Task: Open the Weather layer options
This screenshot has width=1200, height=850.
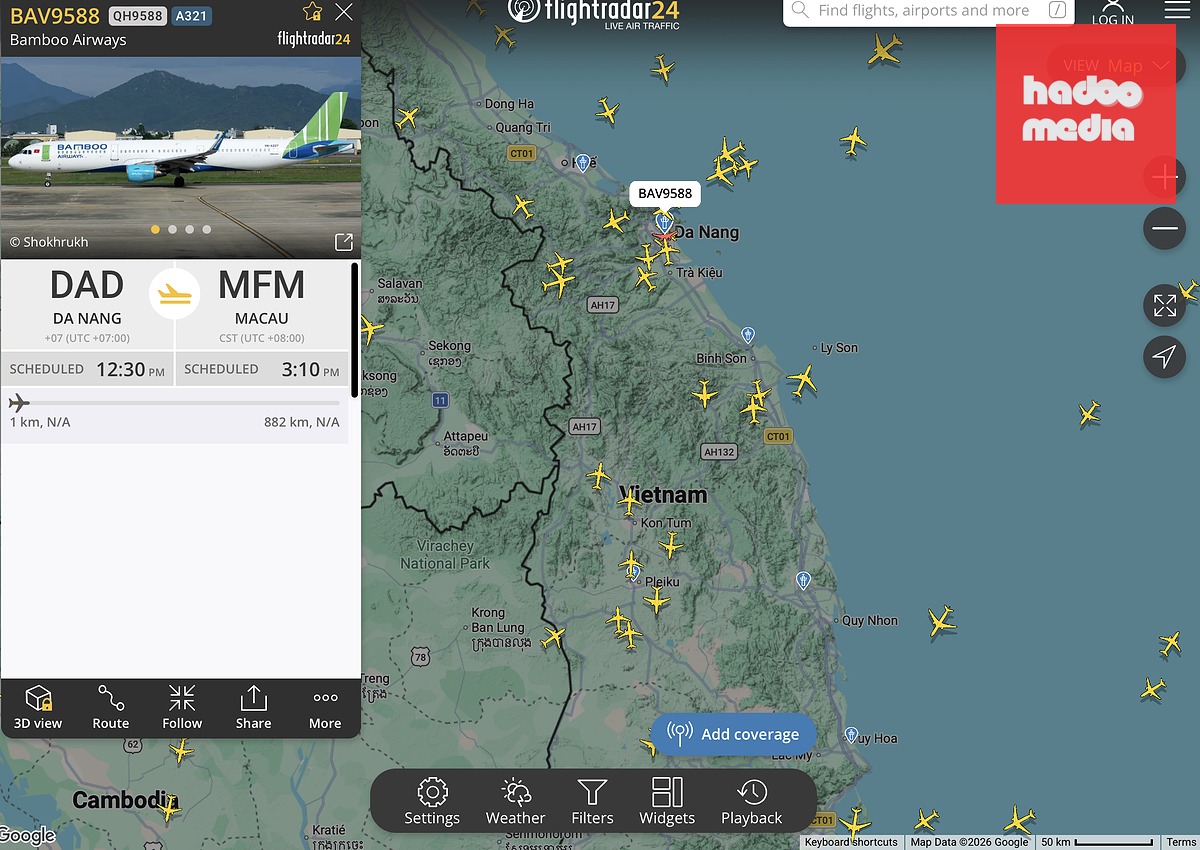Action: 515,802
